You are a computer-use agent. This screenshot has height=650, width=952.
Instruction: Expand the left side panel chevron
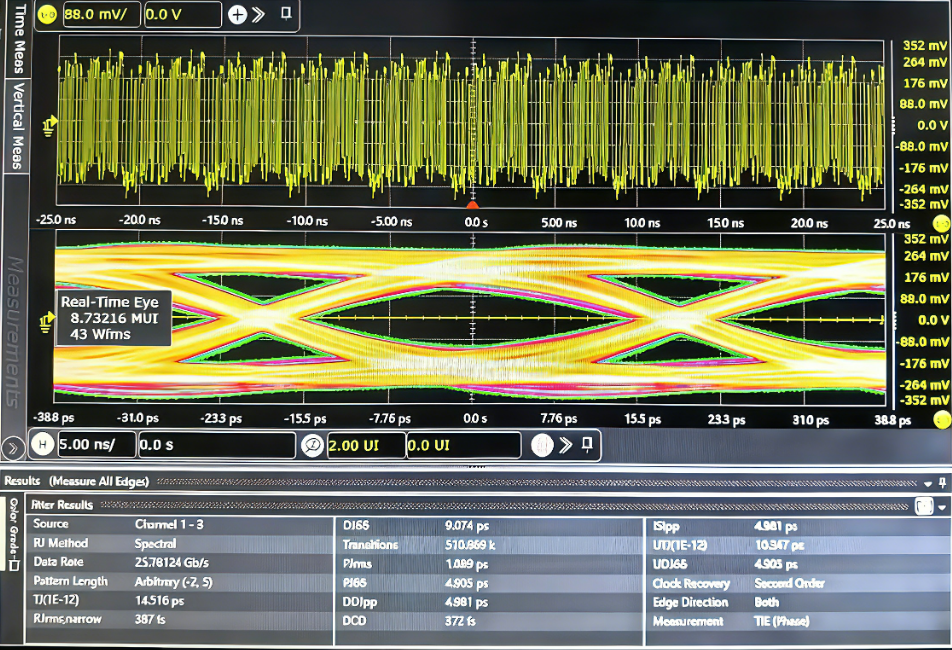12,445
